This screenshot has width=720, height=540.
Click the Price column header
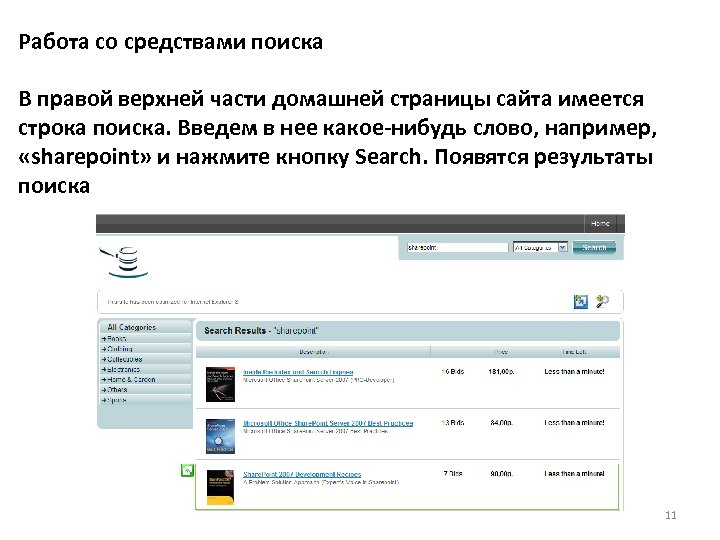click(501, 352)
